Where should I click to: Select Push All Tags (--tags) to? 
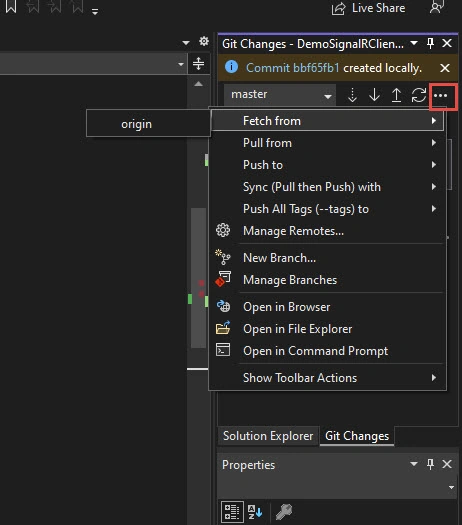327,209
